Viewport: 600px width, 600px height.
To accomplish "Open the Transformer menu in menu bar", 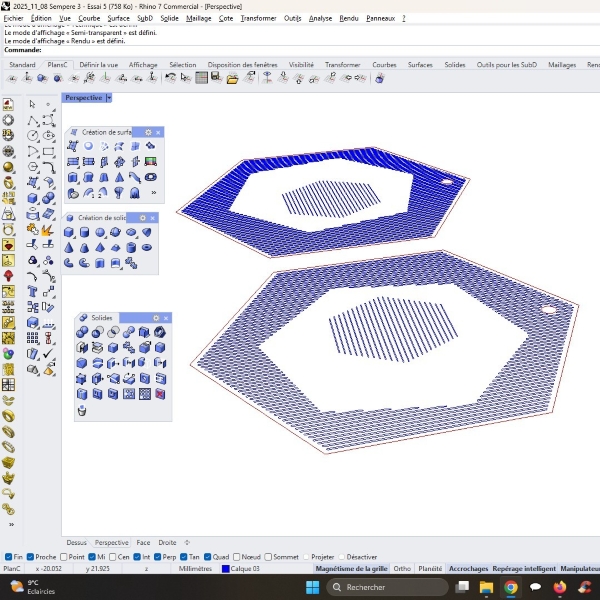I will (259, 18).
